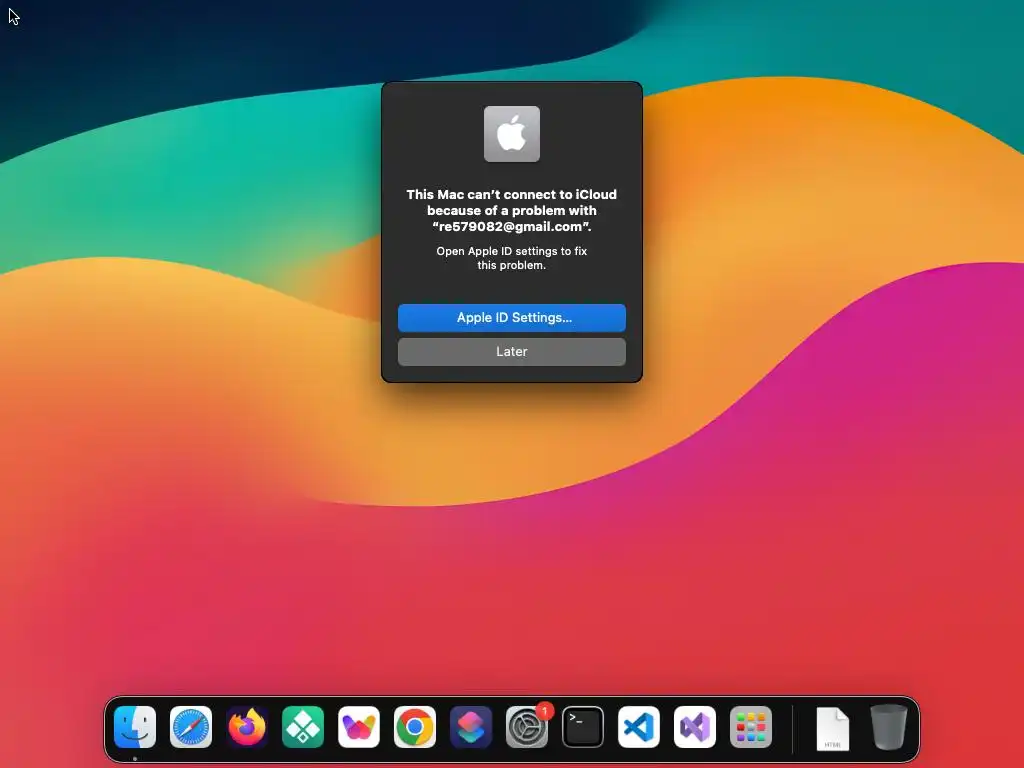1024x768 pixels.
Task: Open System Settings with notification badge
Action: pos(527,726)
